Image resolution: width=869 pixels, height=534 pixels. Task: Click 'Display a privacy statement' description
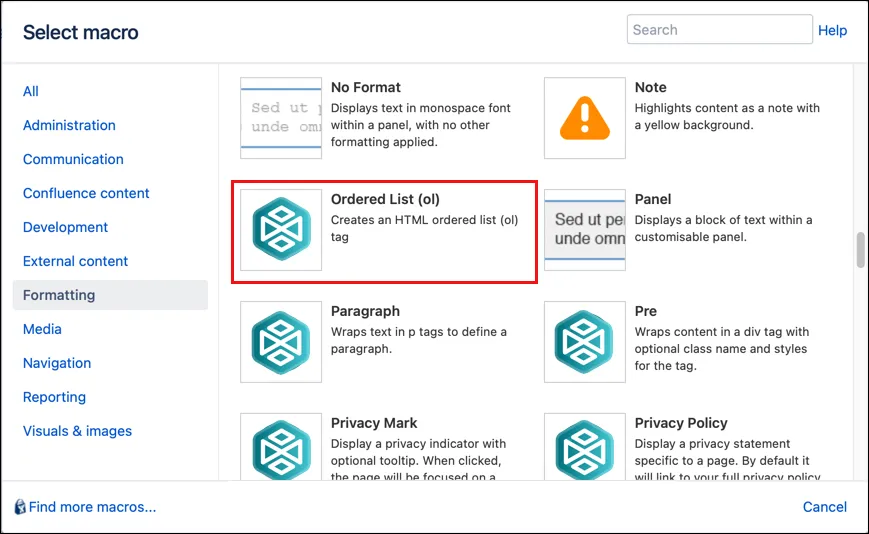[728, 459]
